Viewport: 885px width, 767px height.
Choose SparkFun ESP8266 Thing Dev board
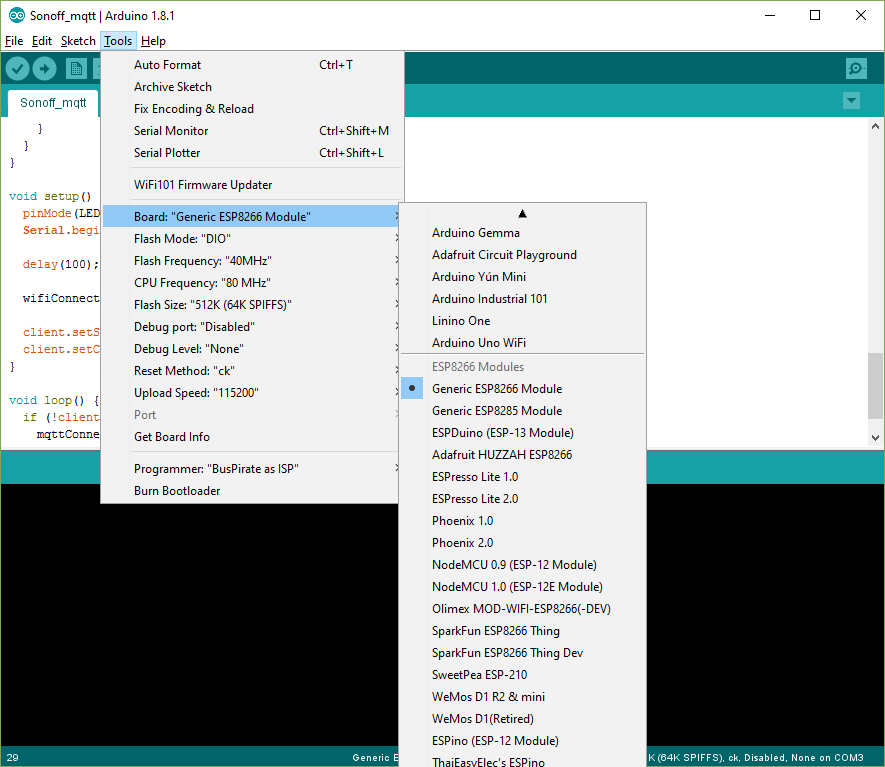[523, 653]
